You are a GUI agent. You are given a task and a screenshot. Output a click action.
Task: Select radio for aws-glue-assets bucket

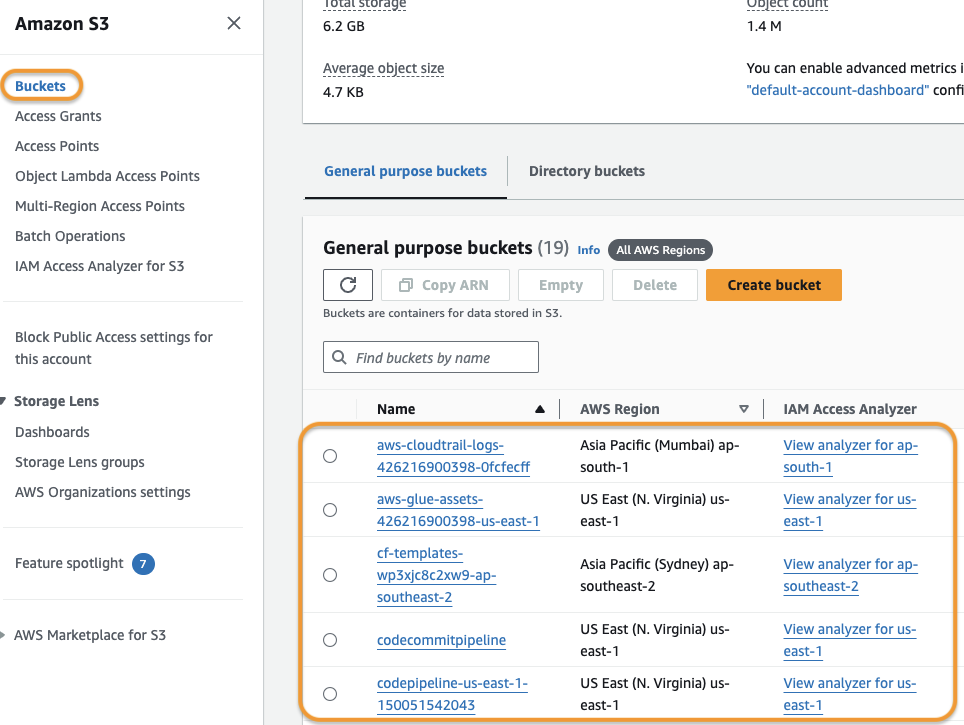(330, 510)
